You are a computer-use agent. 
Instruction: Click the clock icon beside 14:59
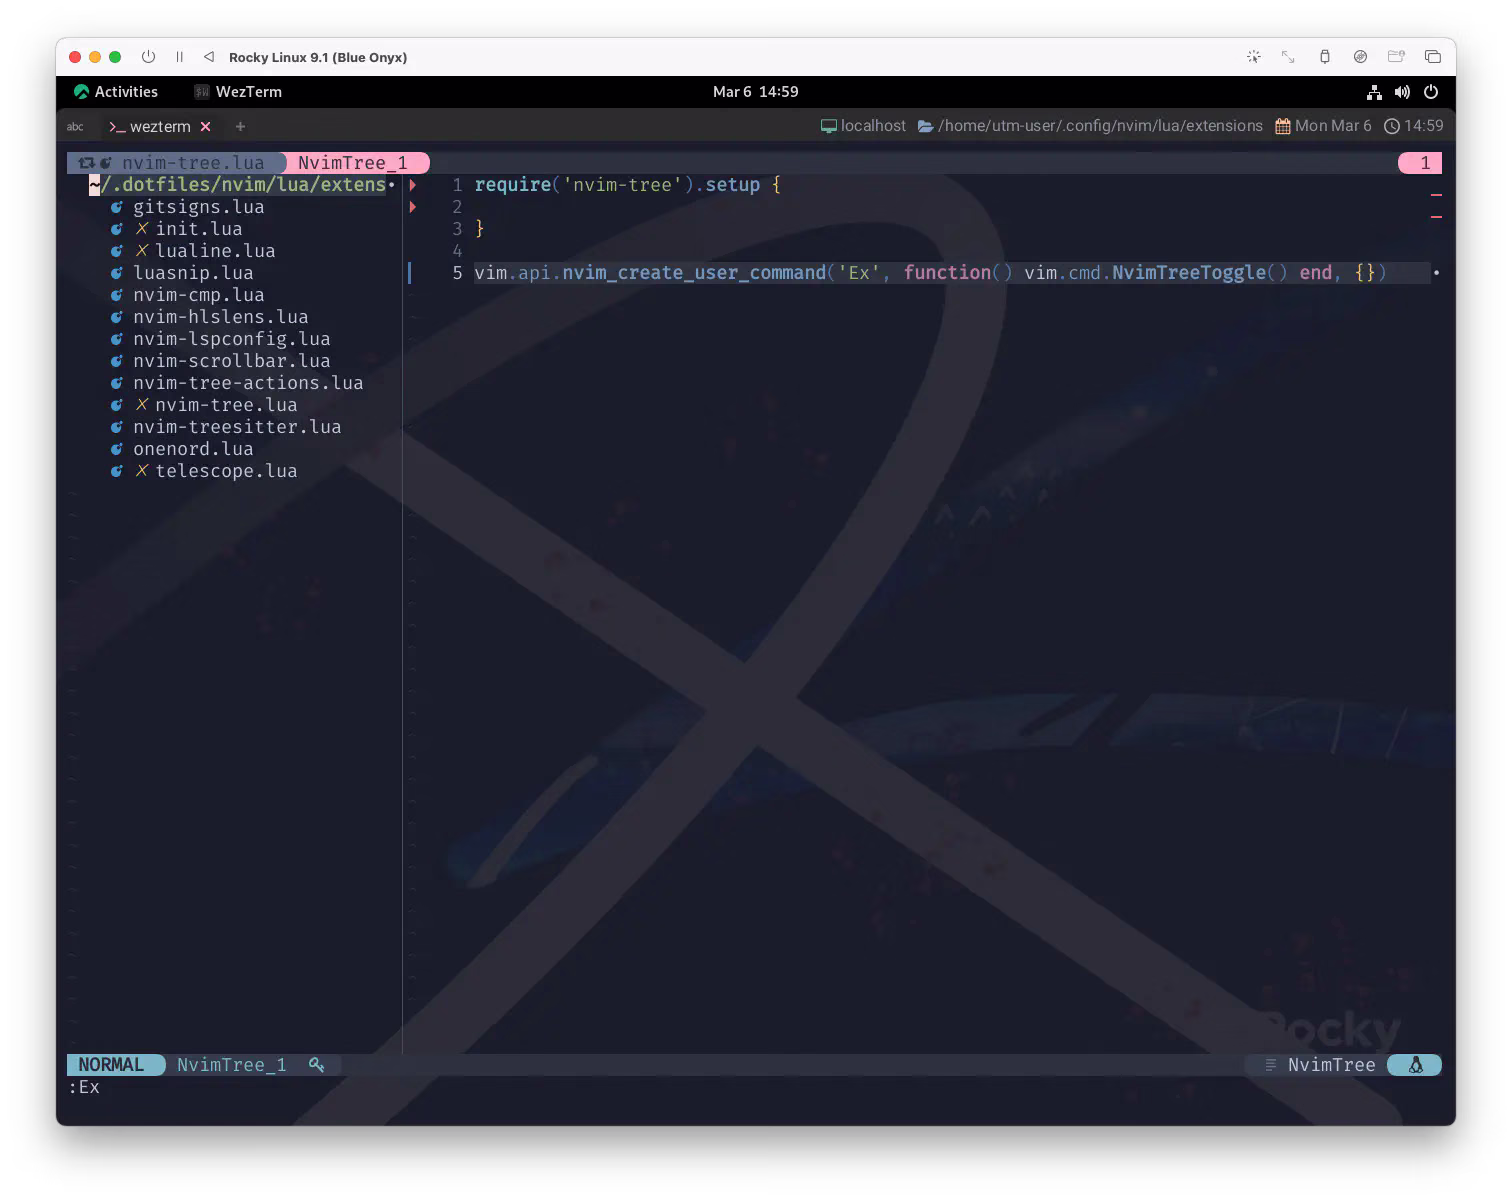pos(1391,126)
